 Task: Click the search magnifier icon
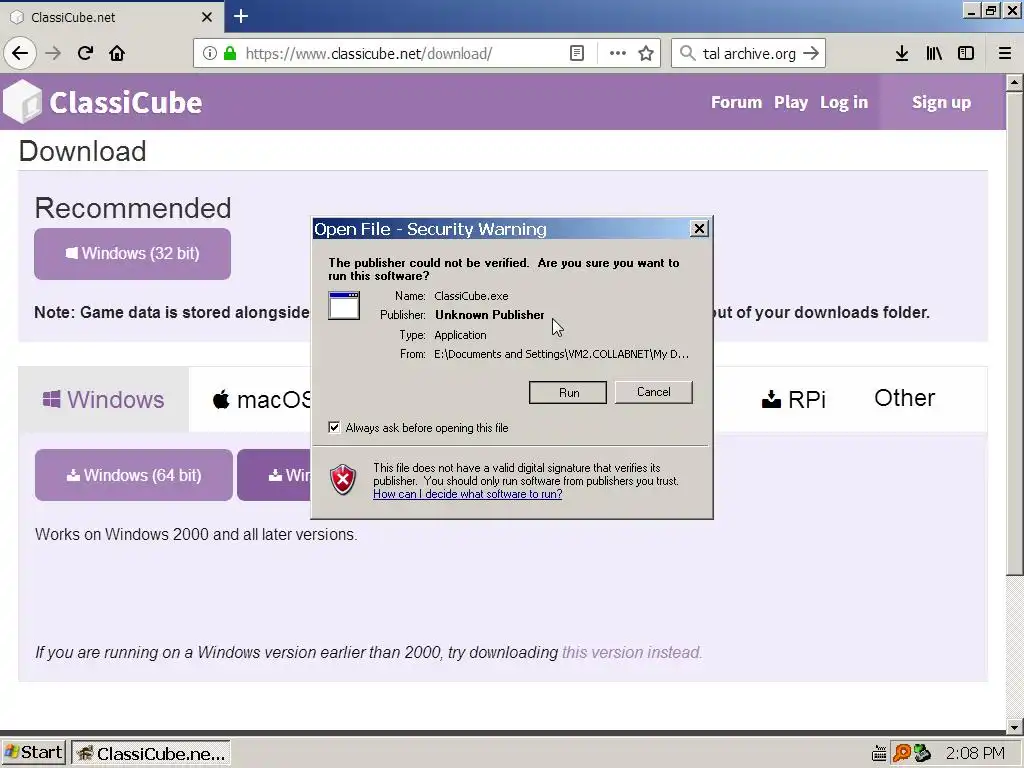coord(687,54)
